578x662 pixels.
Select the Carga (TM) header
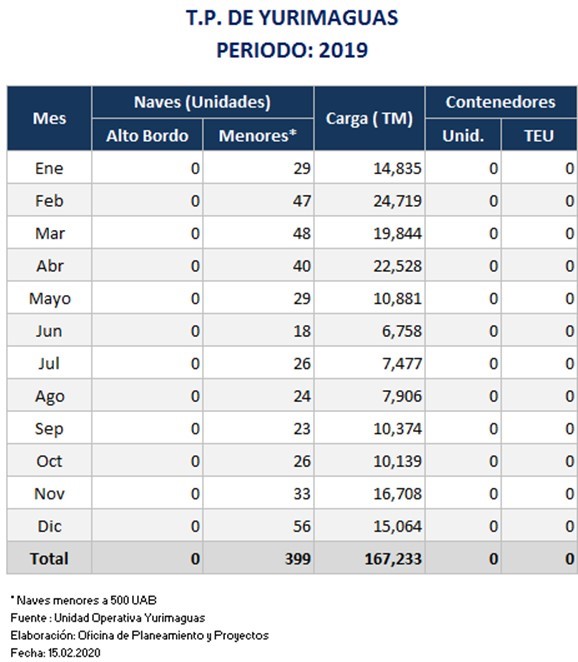369,118
